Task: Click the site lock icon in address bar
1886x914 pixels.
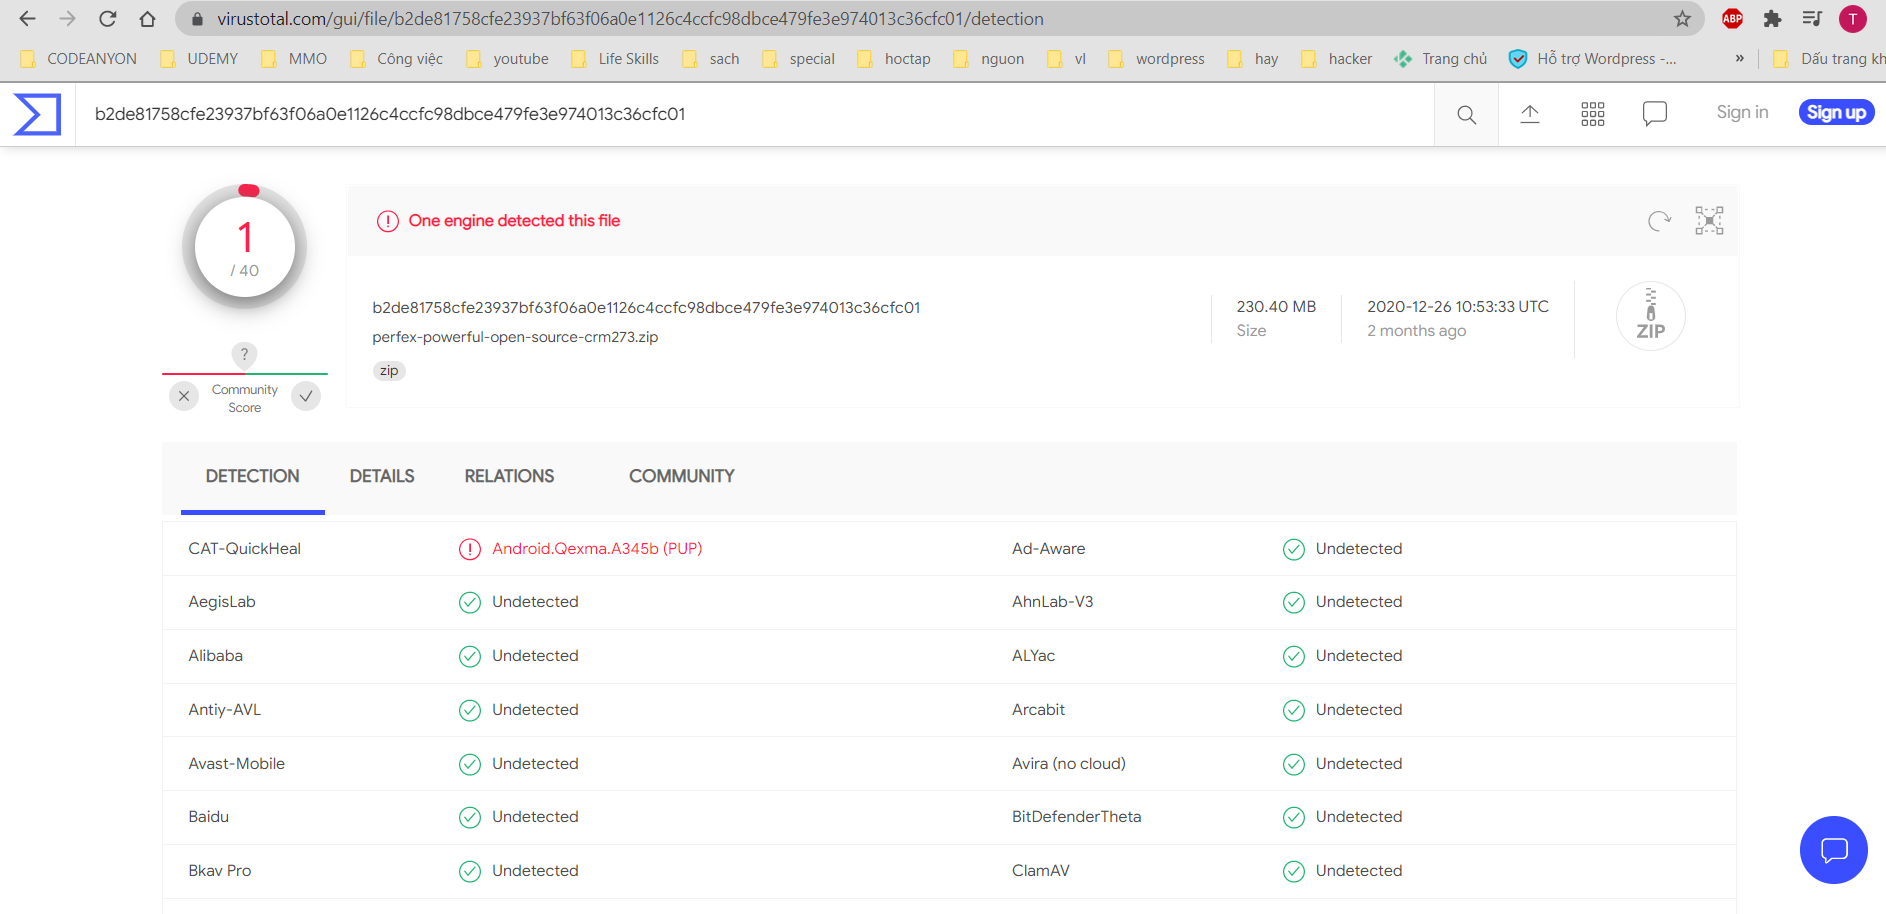Action: [x=197, y=19]
